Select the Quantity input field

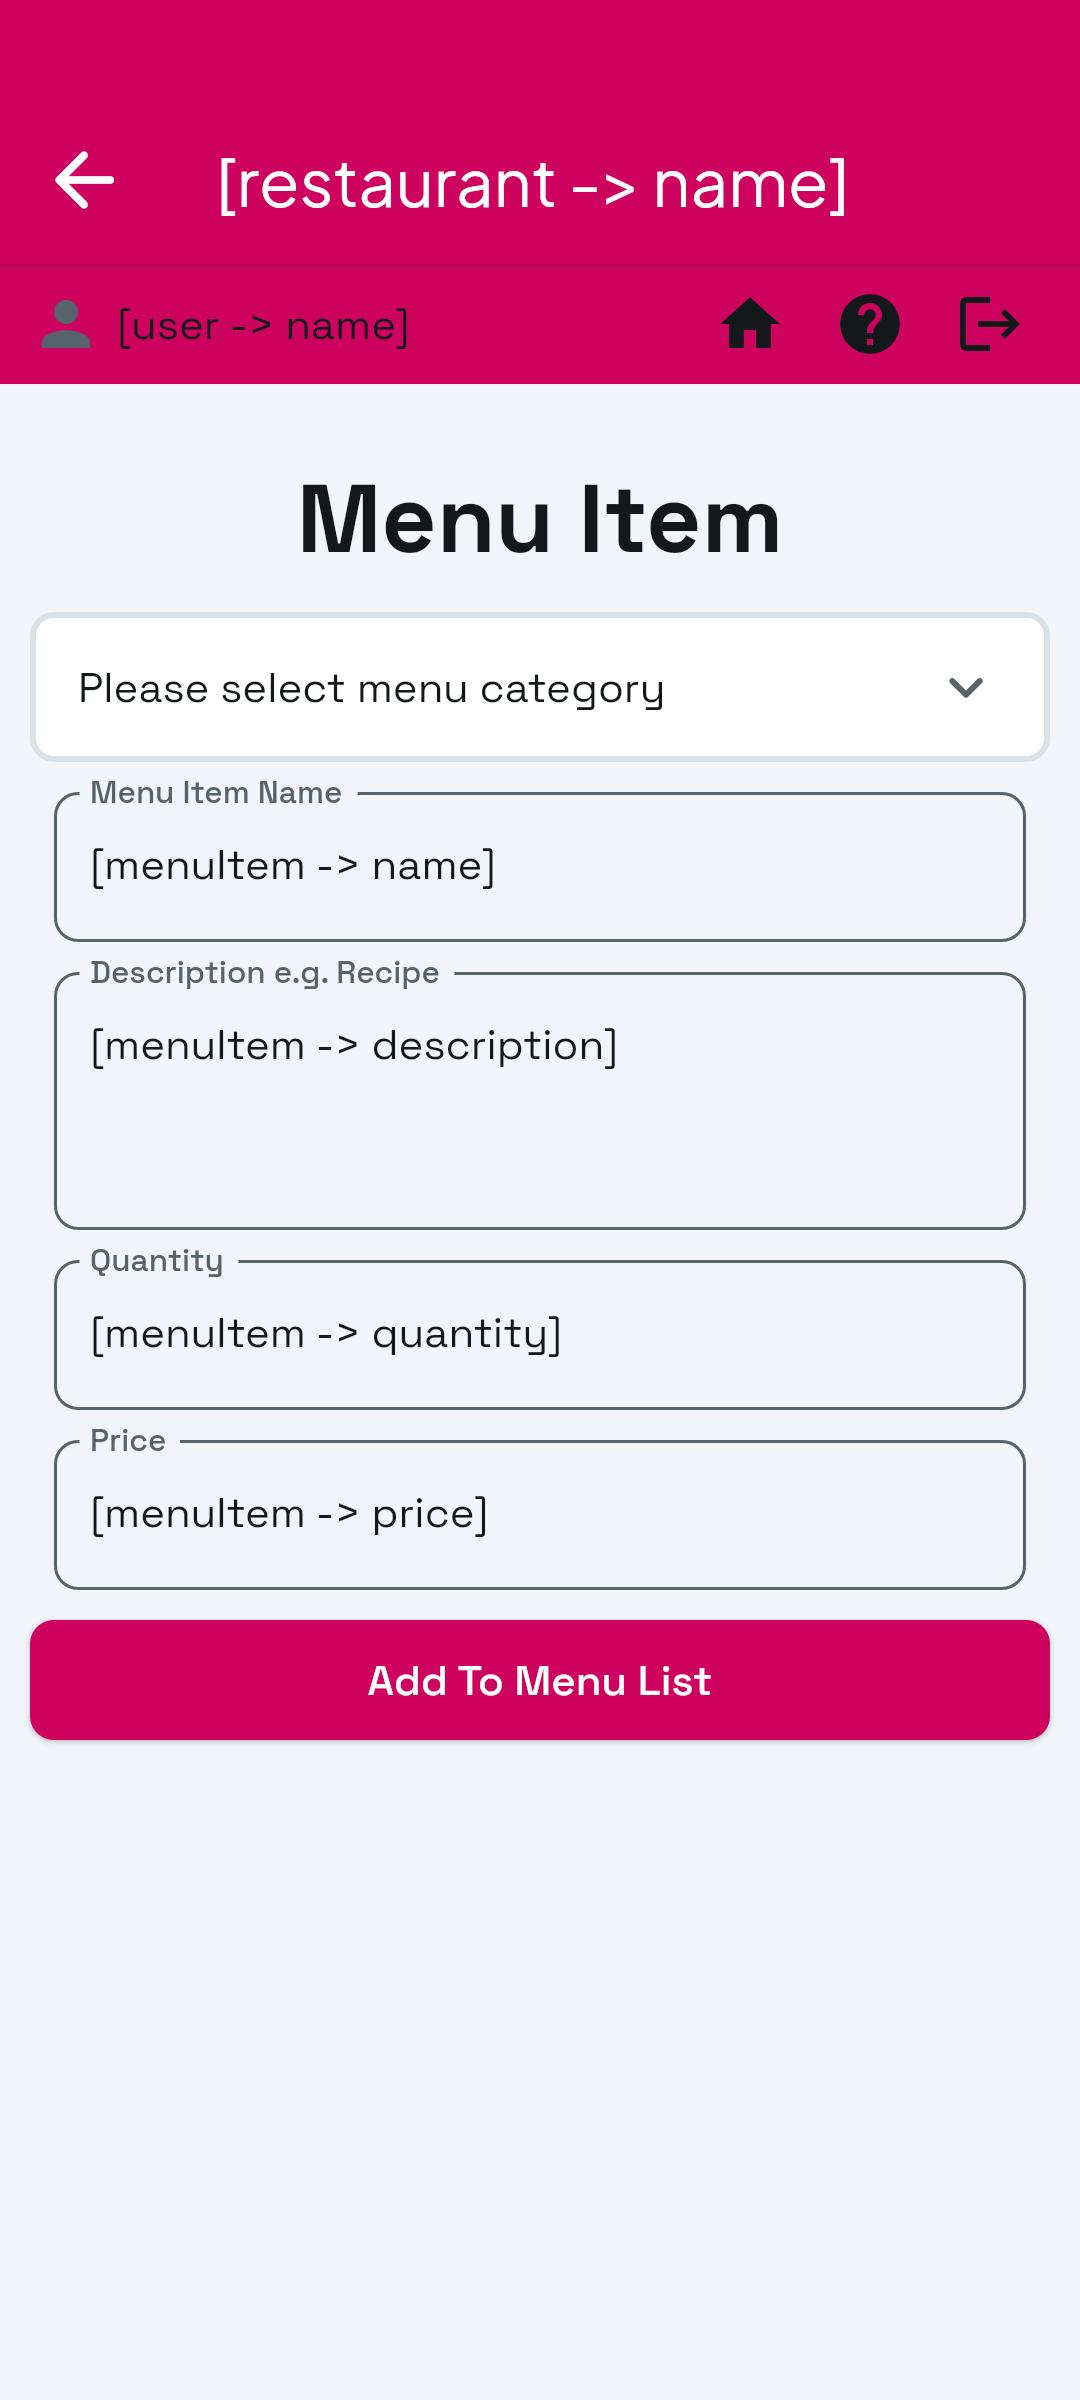coord(540,1335)
